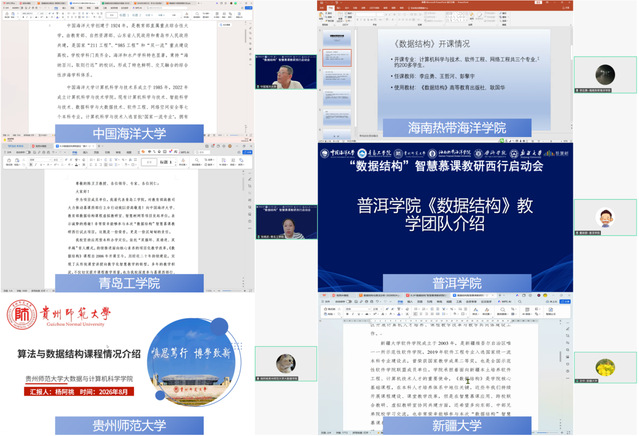
Task: Select the female presenter's video tile
Action: (286, 222)
